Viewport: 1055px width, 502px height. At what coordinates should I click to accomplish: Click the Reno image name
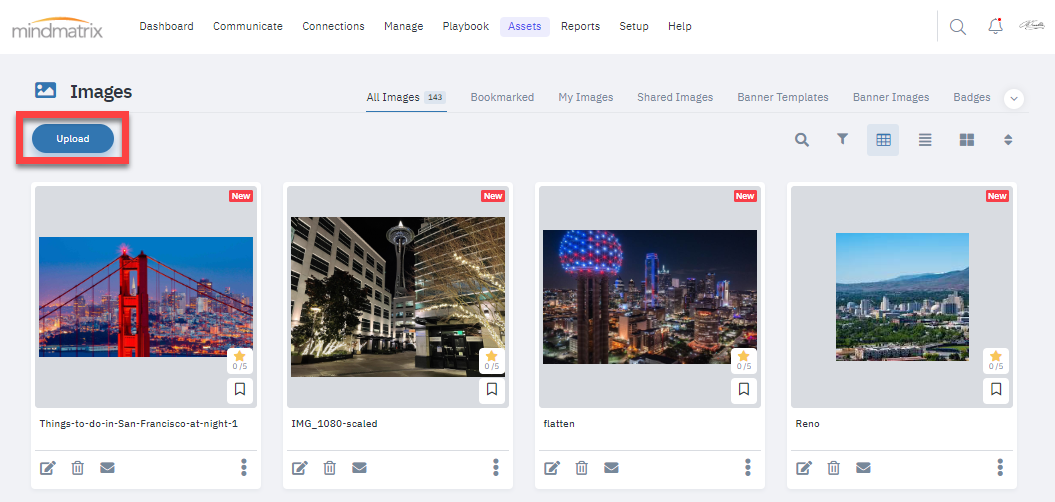[x=807, y=424]
